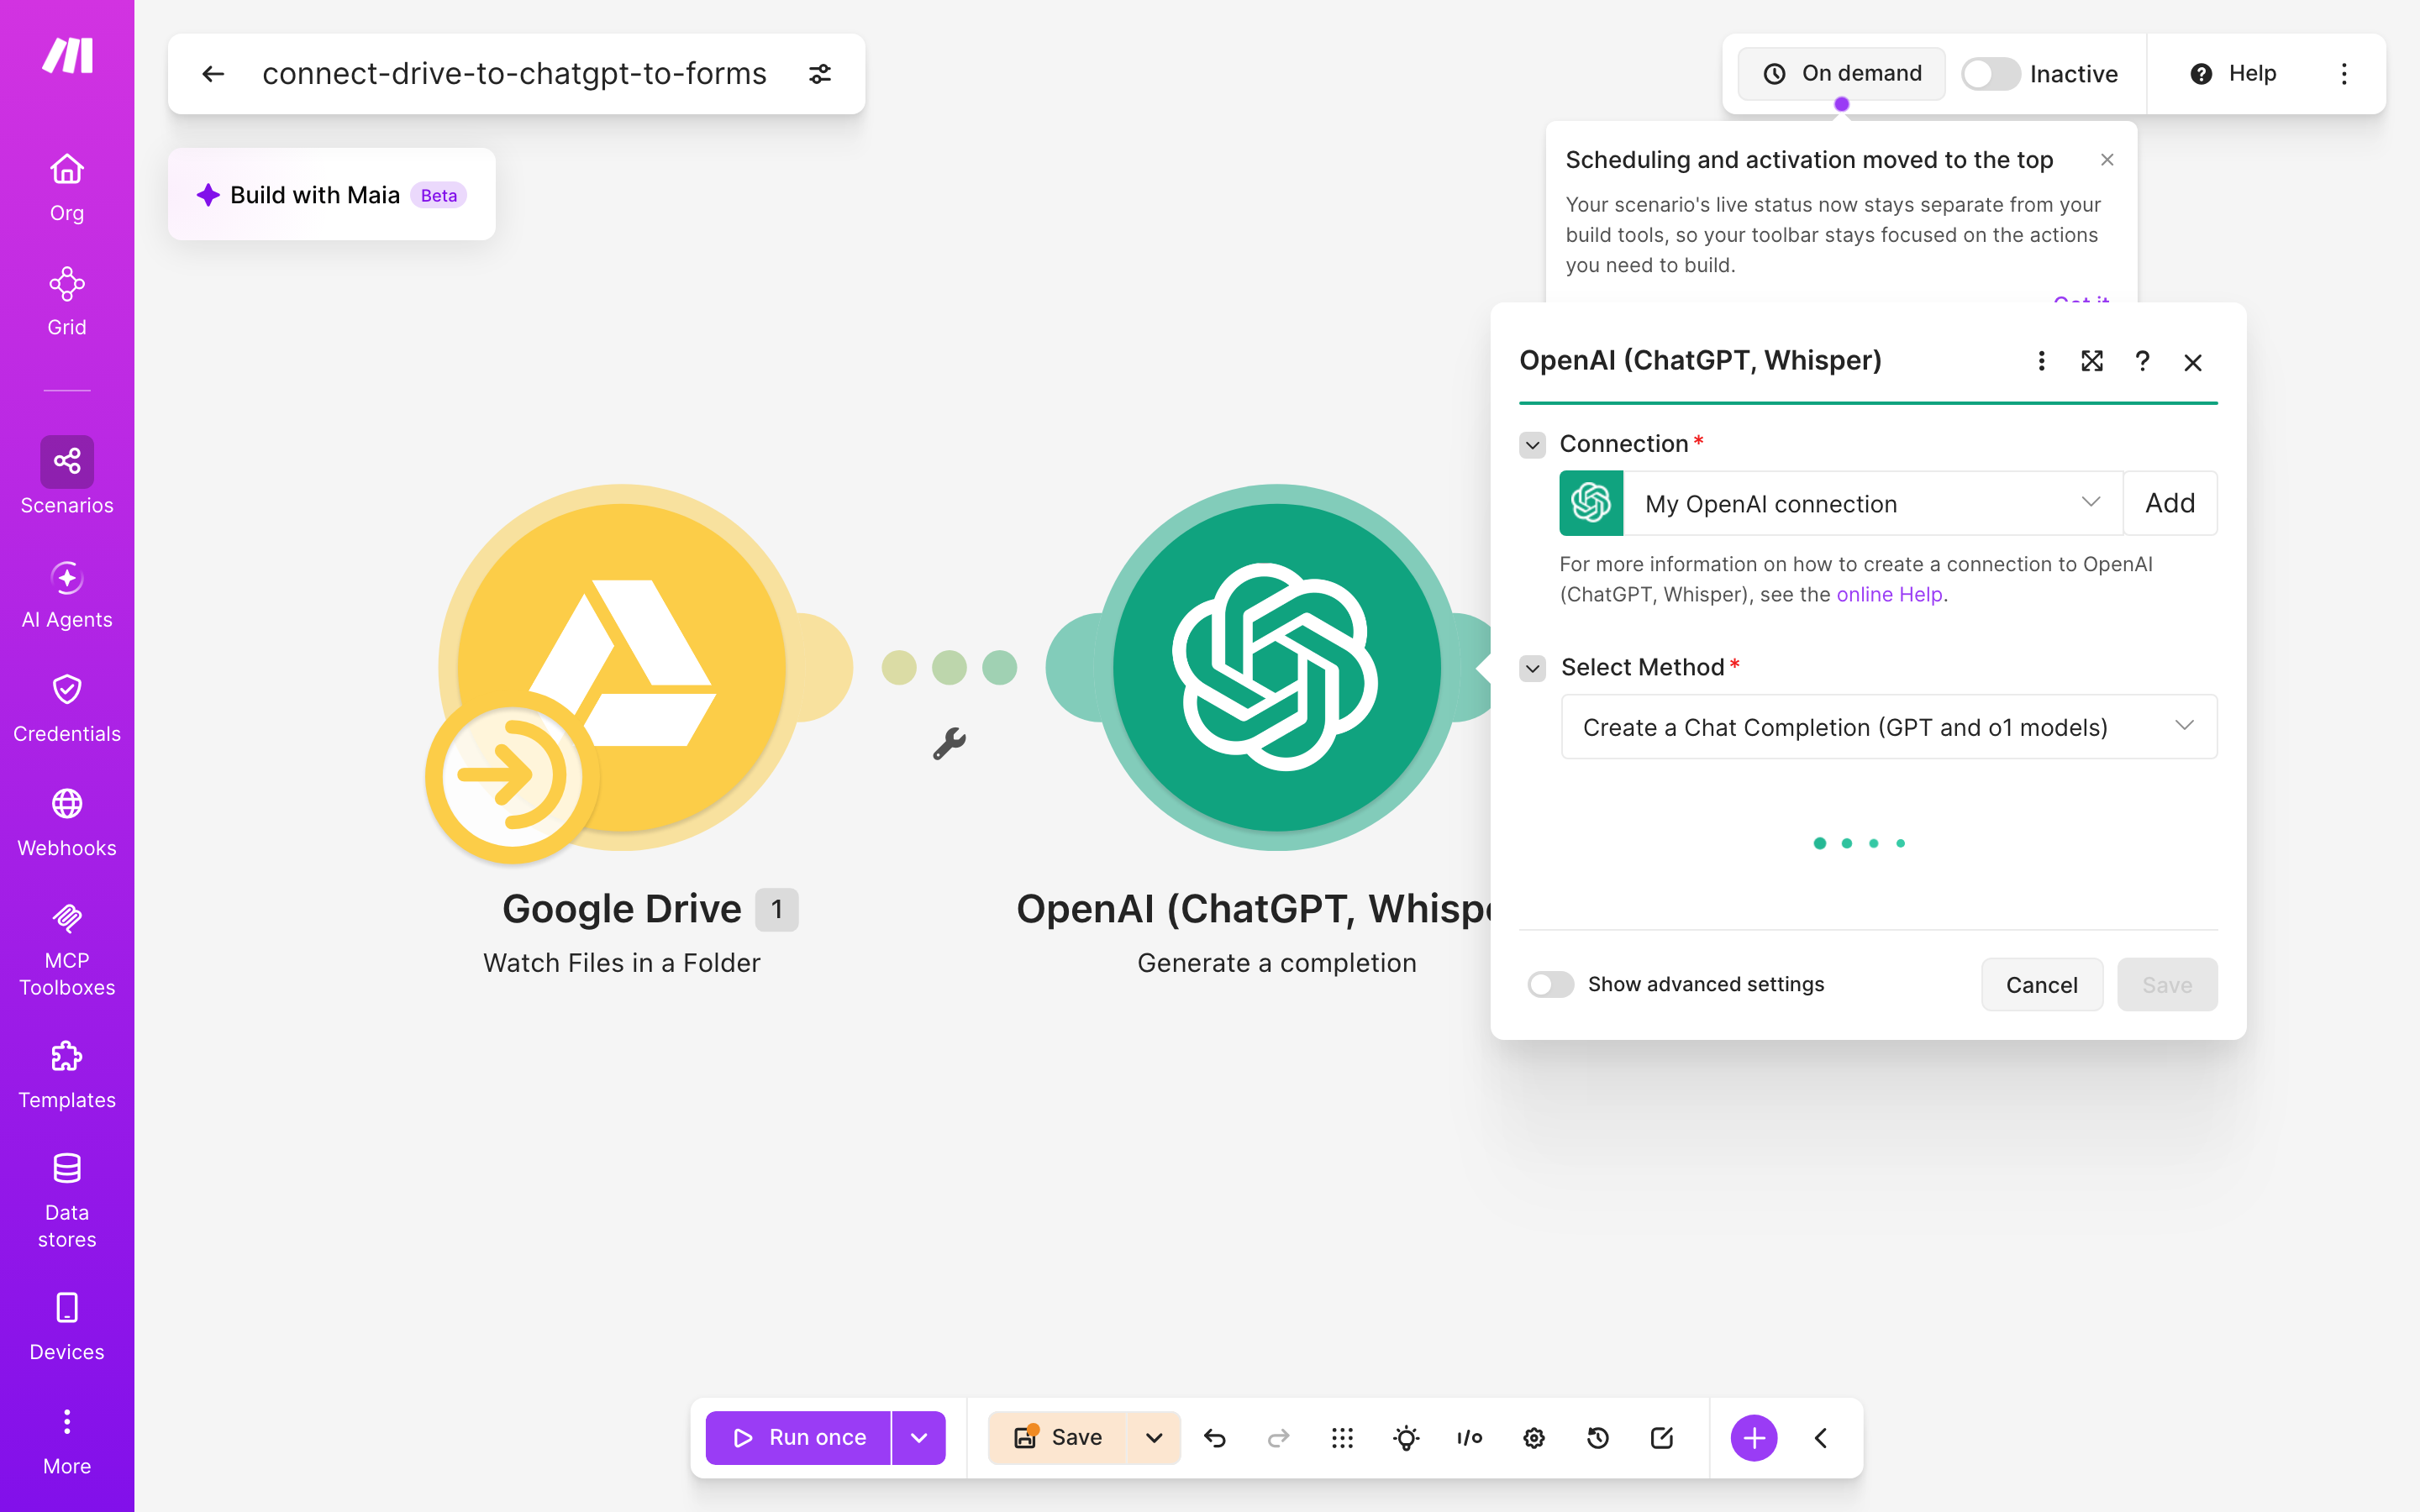2420x1512 pixels.
Task: Click the lightbulb explain flow icon
Action: pos(1406,1438)
